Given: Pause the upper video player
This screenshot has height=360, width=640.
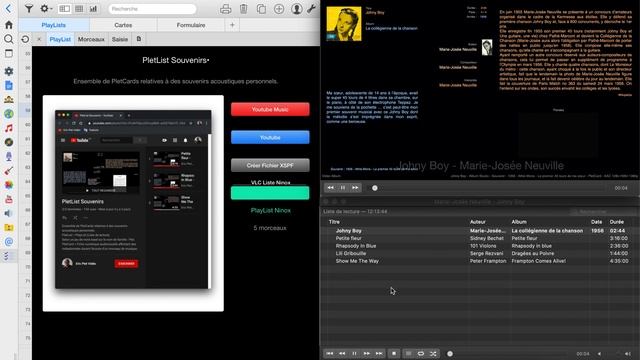Looking at the screenshot, I should [343, 188].
